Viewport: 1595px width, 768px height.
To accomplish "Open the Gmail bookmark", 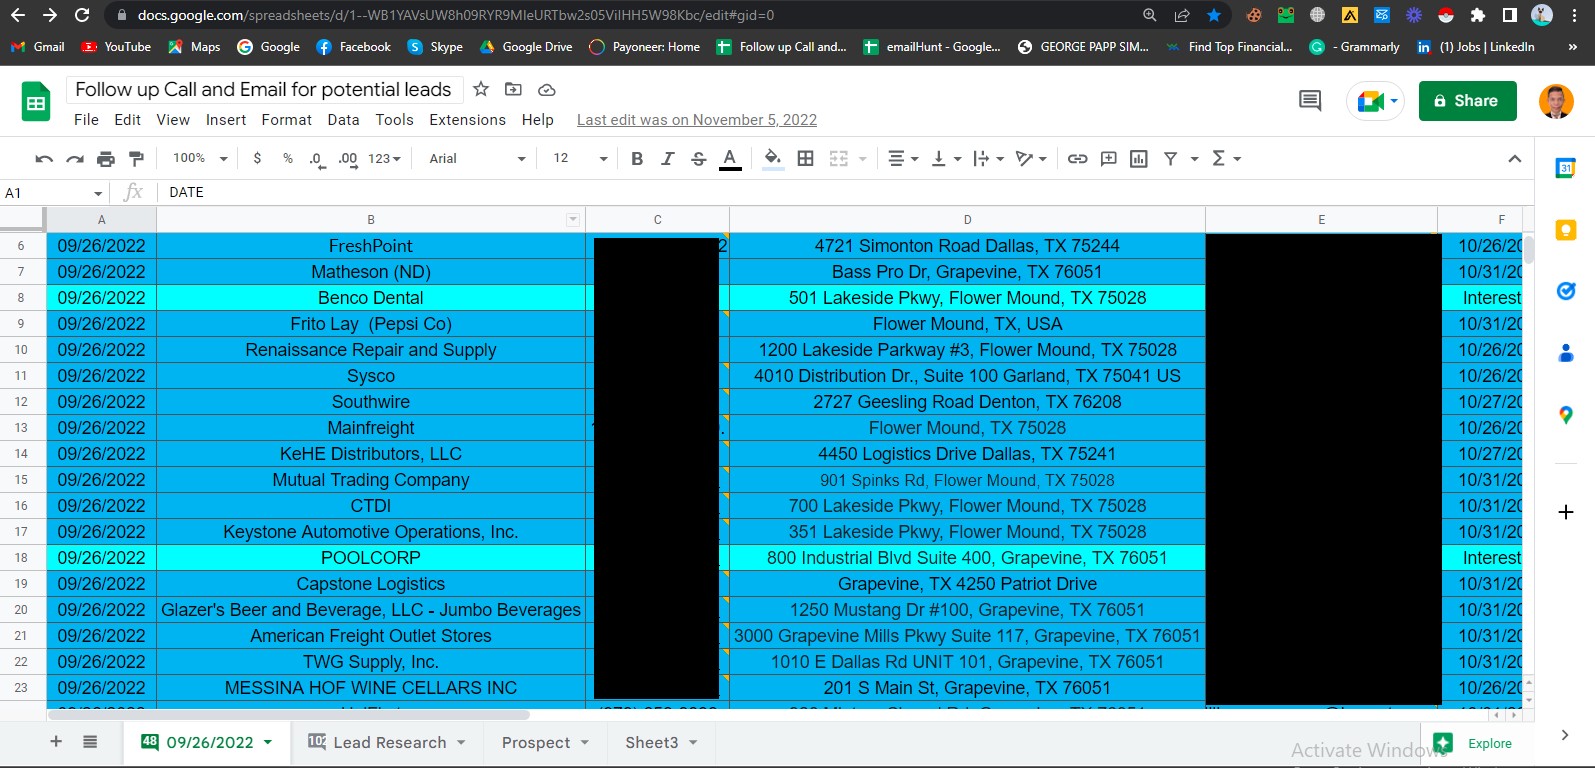I will pyautogui.click(x=38, y=47).
